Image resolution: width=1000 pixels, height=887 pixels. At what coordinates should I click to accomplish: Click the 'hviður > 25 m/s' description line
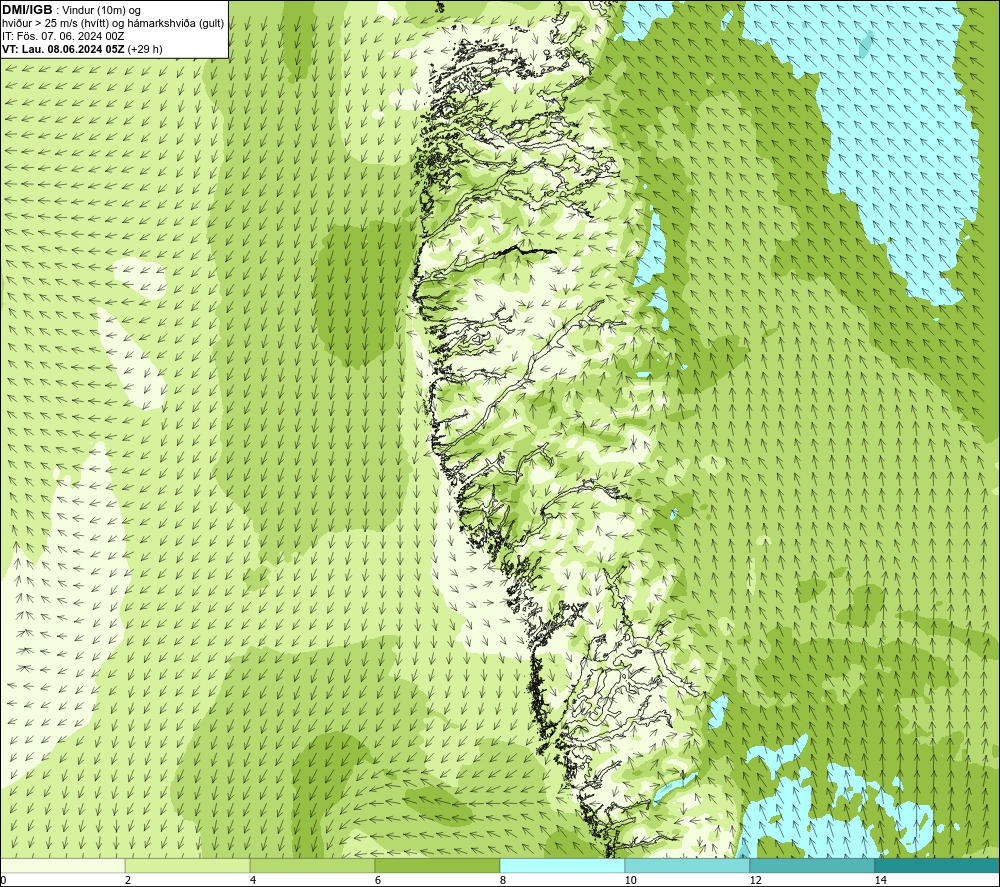113,24
